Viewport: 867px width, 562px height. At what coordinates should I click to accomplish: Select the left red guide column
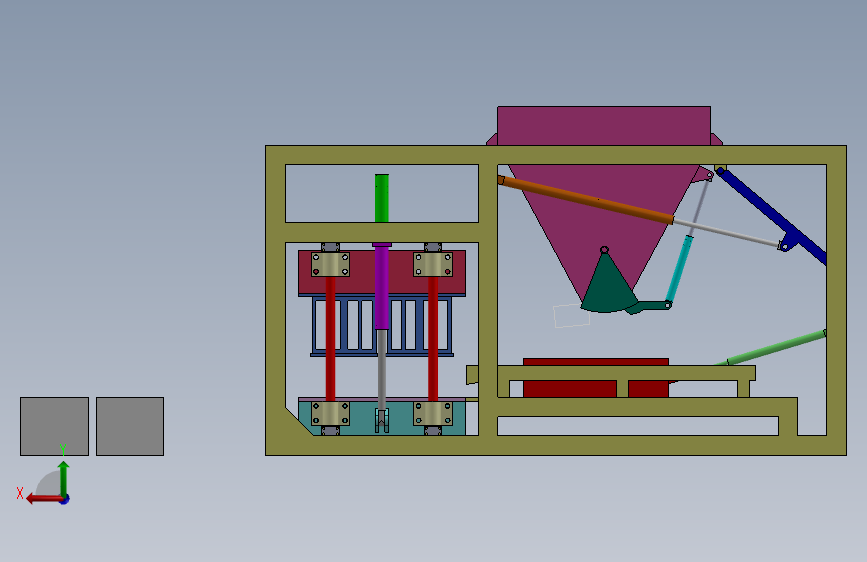point(330,339)
